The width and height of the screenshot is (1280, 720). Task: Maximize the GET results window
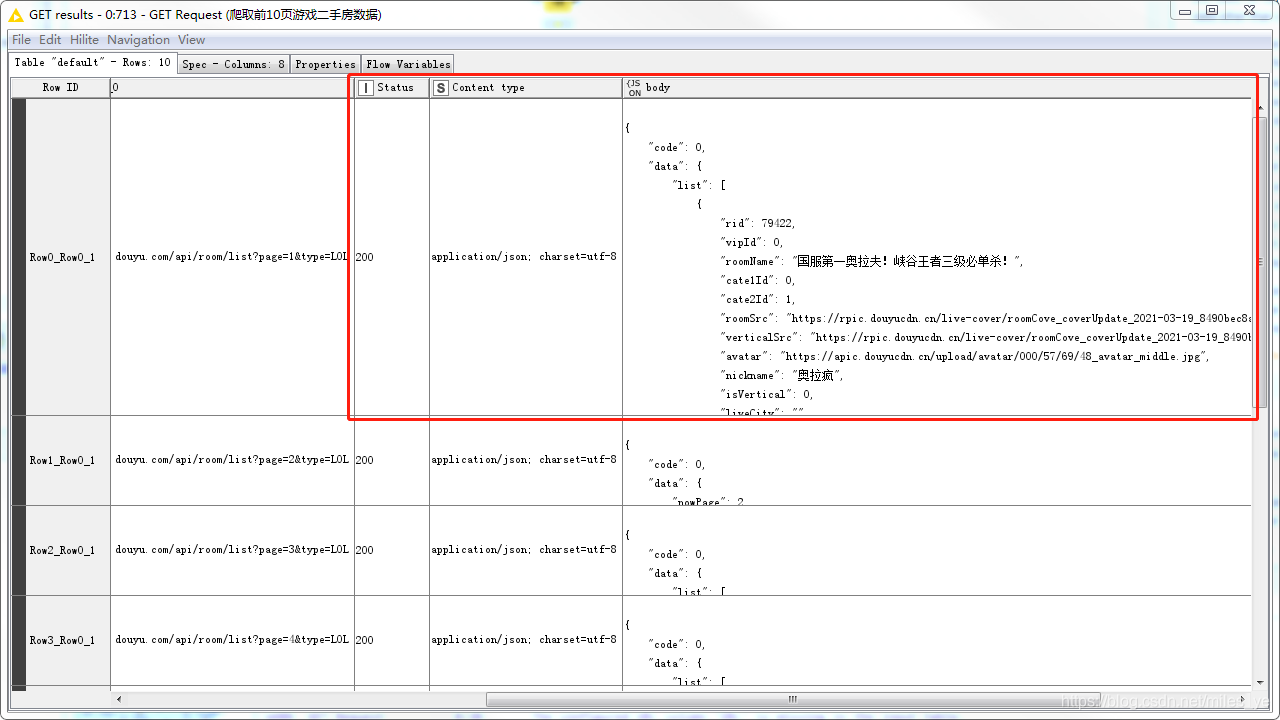click(x=1211, y=10)
